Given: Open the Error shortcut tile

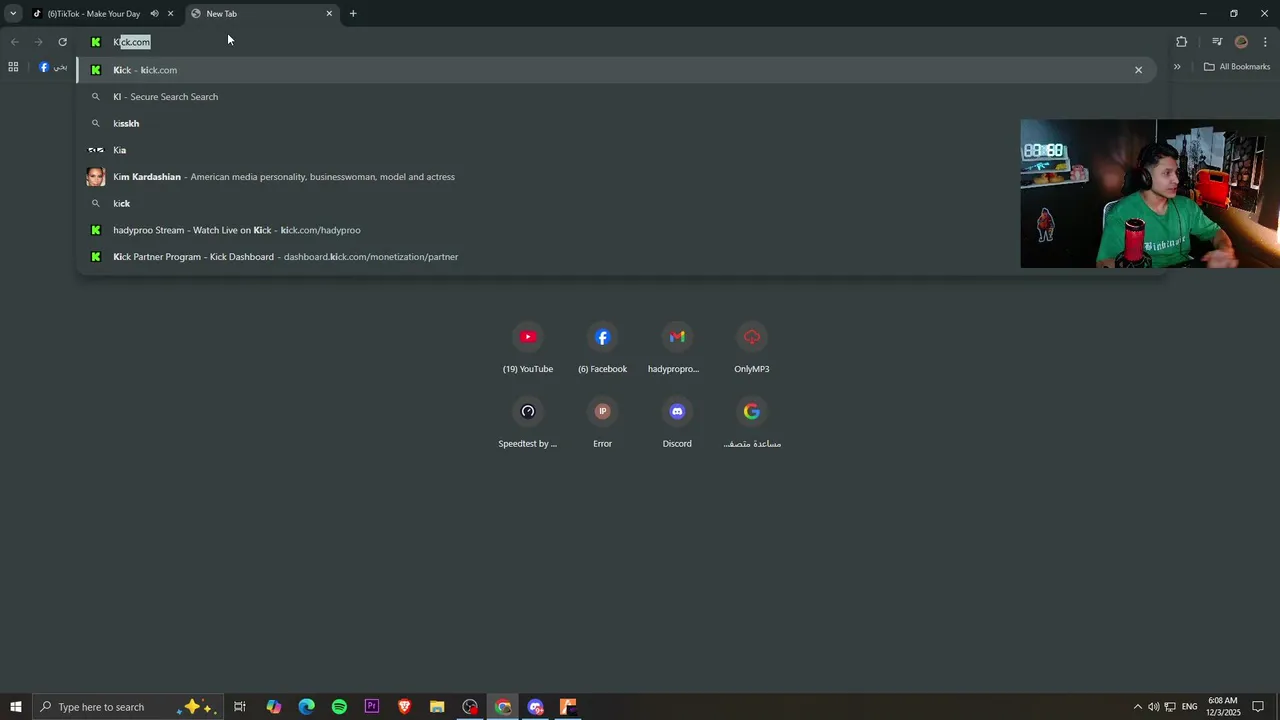Looking at the screenshot, I should [x=602, y=423].
